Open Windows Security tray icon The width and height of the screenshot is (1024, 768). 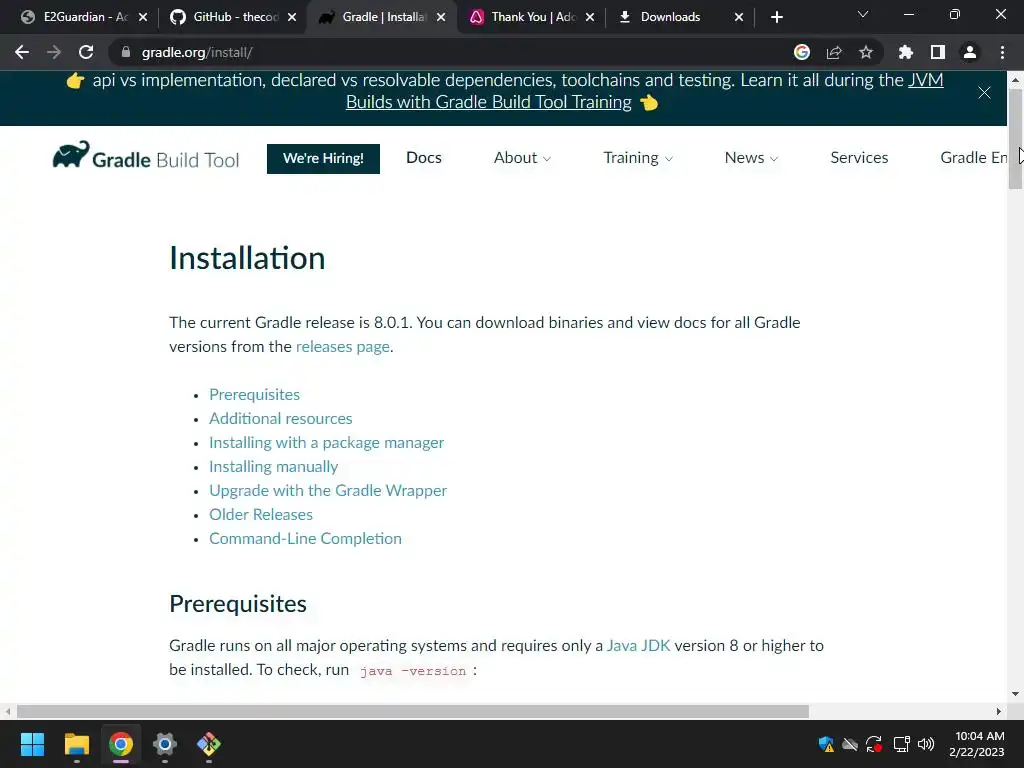coord(826,744)
